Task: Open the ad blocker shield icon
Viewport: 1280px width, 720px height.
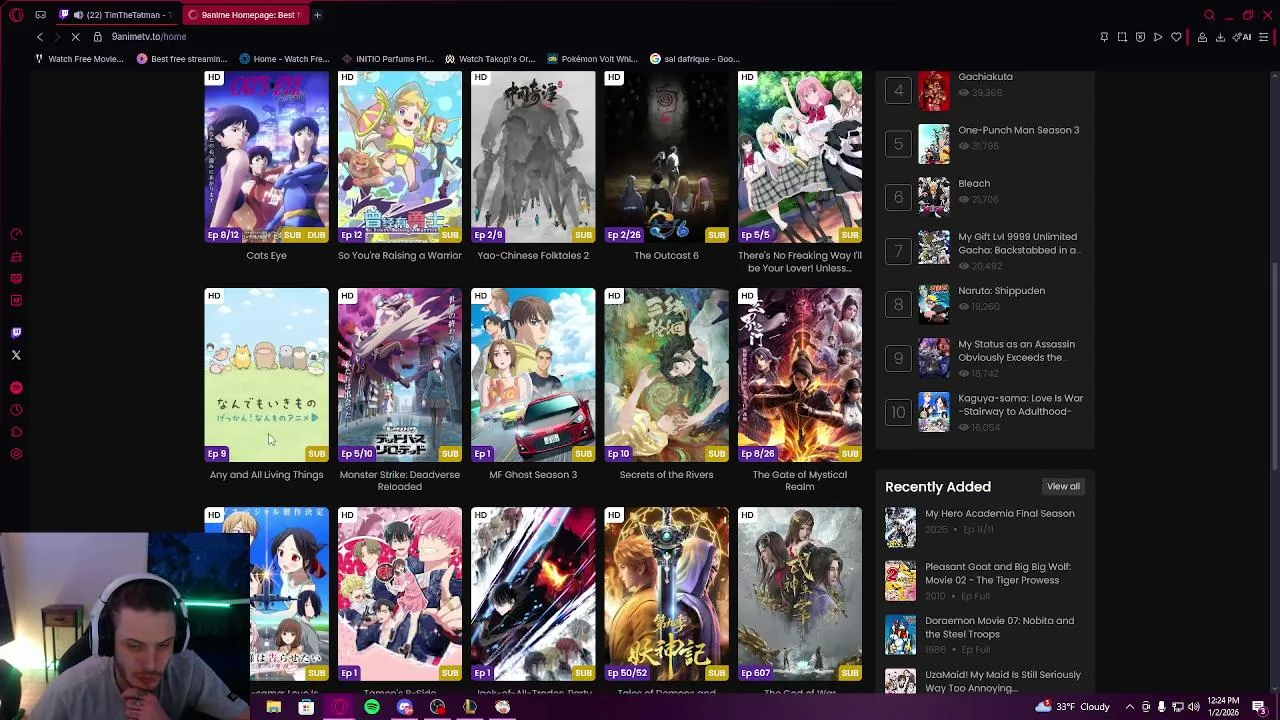Action: (x=1140, y=37)
